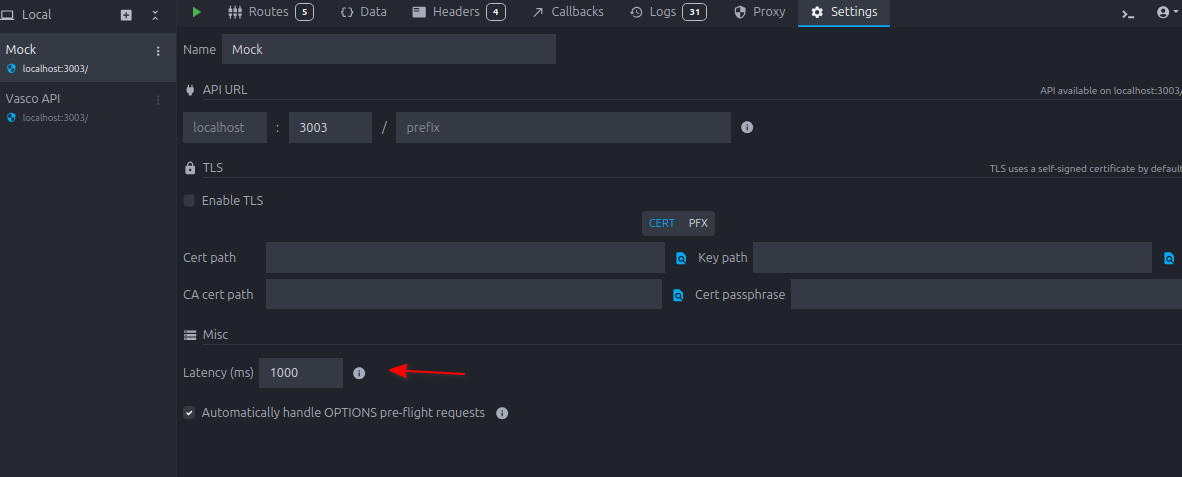Browse for the Cert path file
The width and height of the screenshot is (1182, 477).
pyautogui.click(x=680, y=258)
